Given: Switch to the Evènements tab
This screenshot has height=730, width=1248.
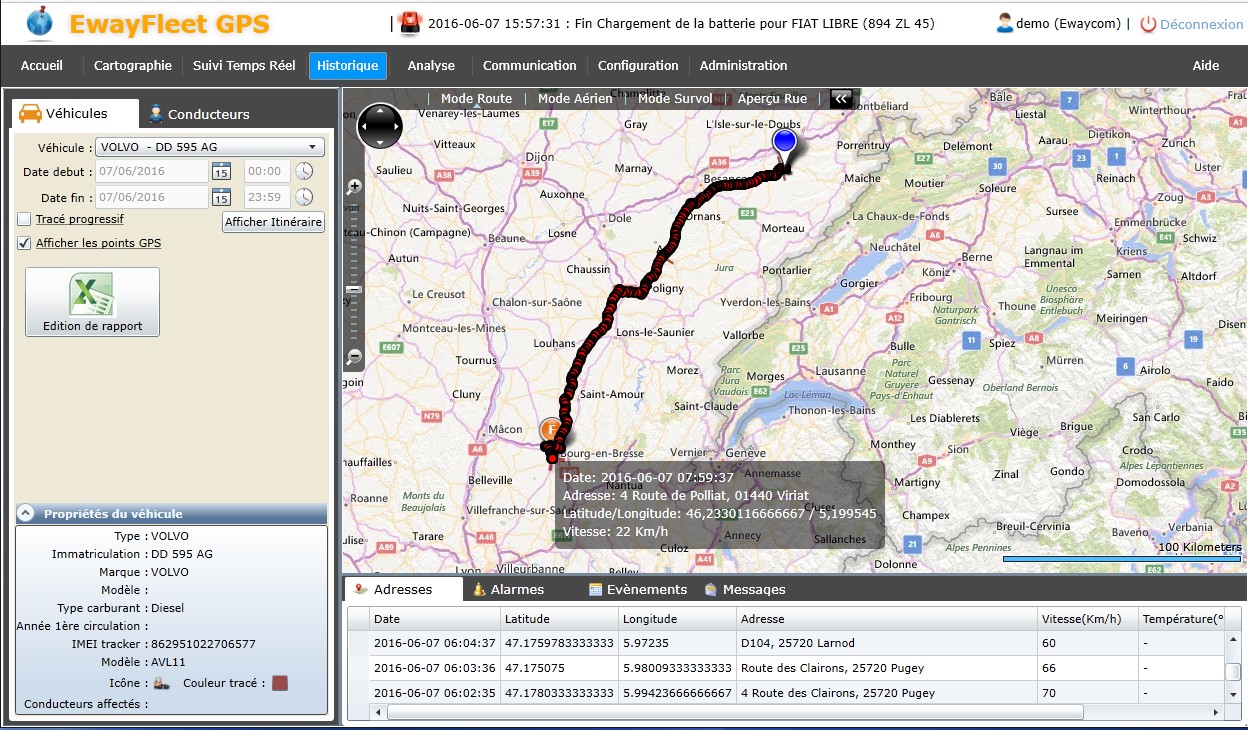Looking at the screenshot, I should click(x=637, y=590).
